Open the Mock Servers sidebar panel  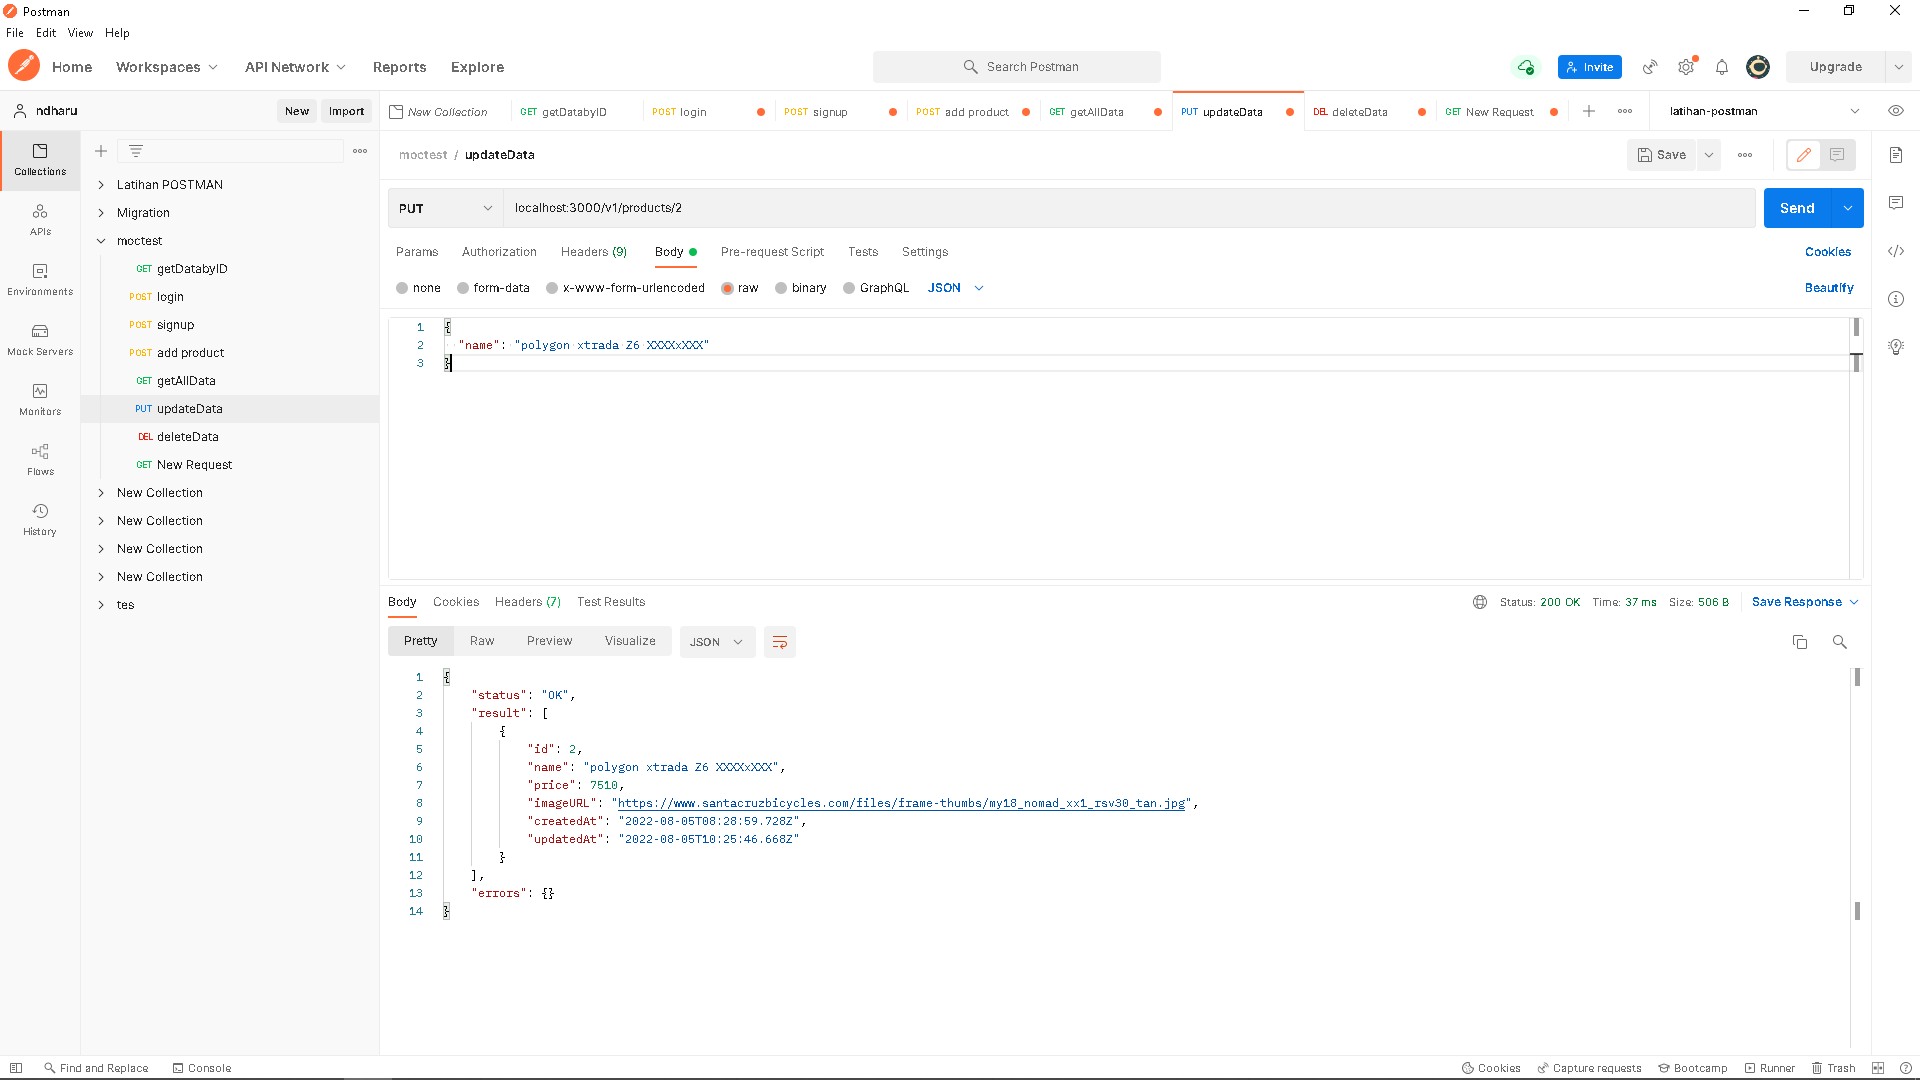[40, 340]
